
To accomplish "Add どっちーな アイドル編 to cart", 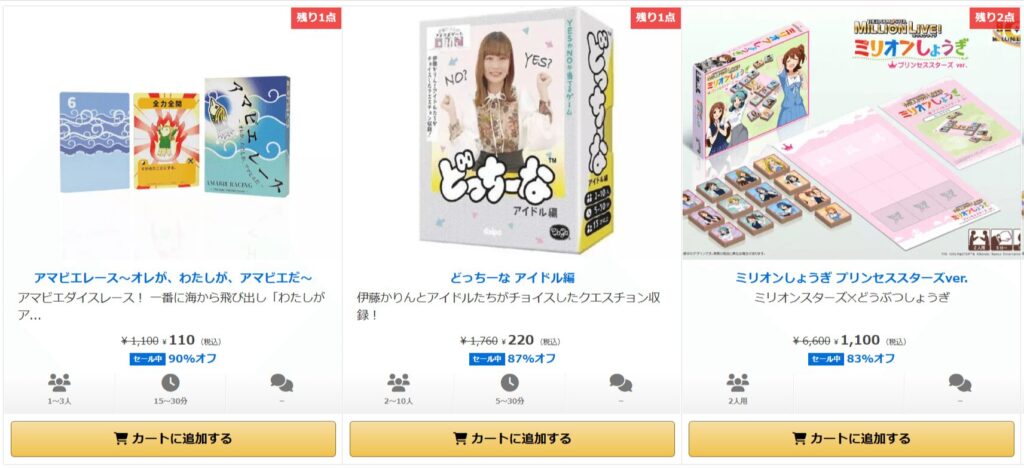I will coord(512,439).
